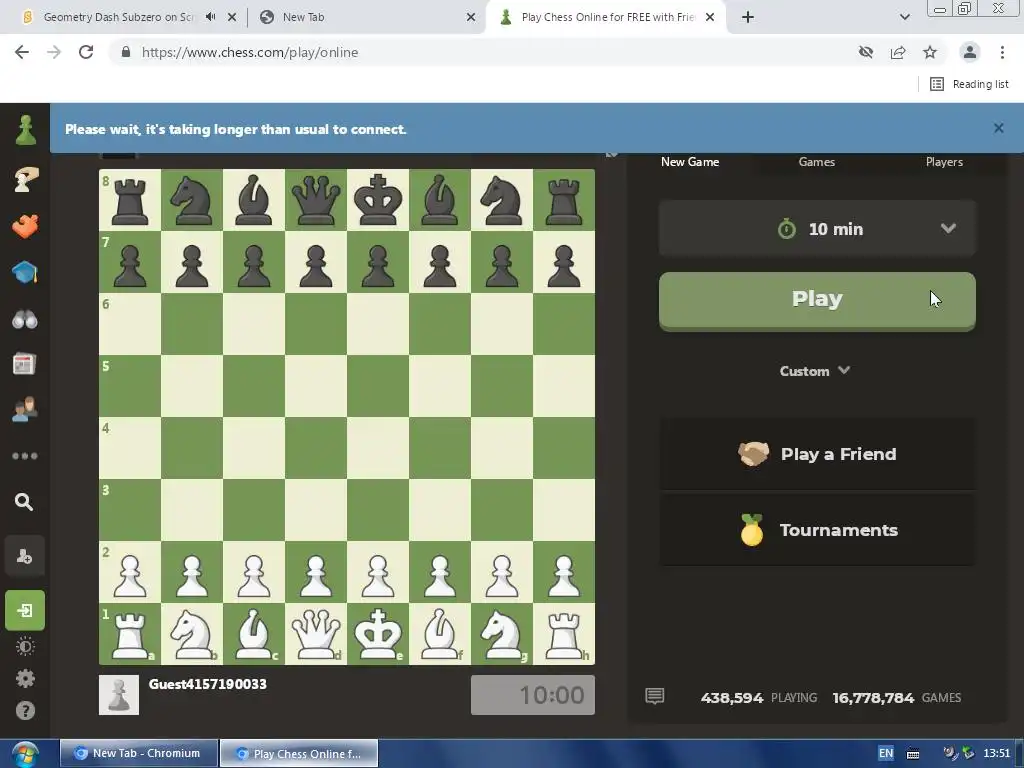Click the green Log In arrow icon
The width and height of the screenshot is (1024, 768).
coord(25,611)
